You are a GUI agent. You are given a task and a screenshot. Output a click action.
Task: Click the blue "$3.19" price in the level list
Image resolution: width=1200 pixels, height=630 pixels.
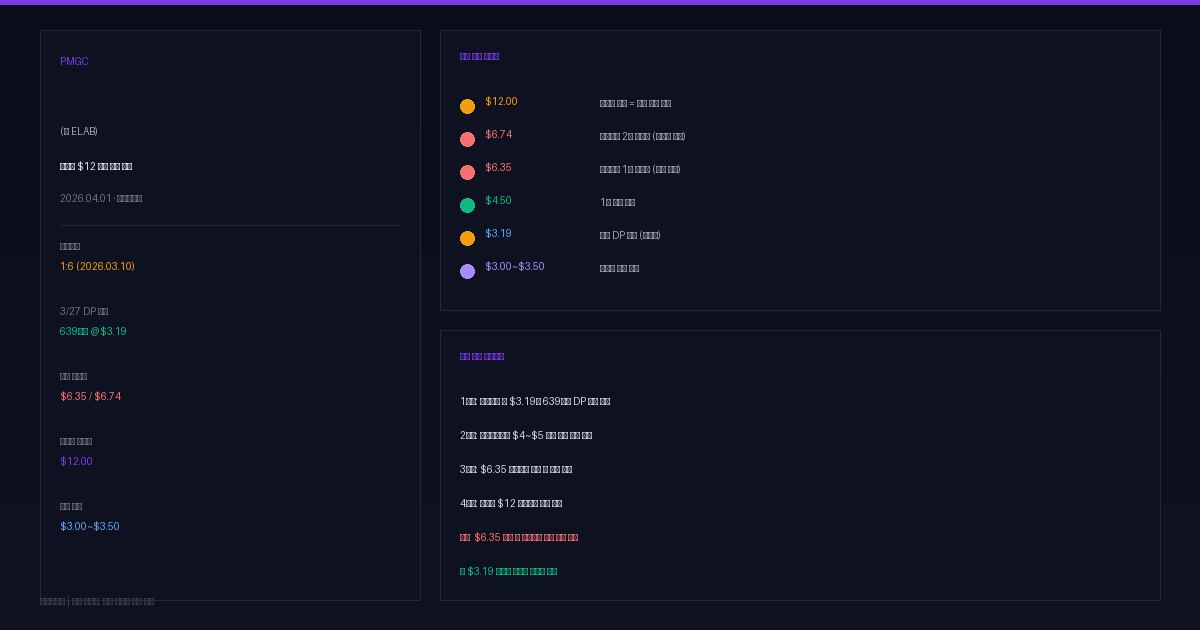498,234
